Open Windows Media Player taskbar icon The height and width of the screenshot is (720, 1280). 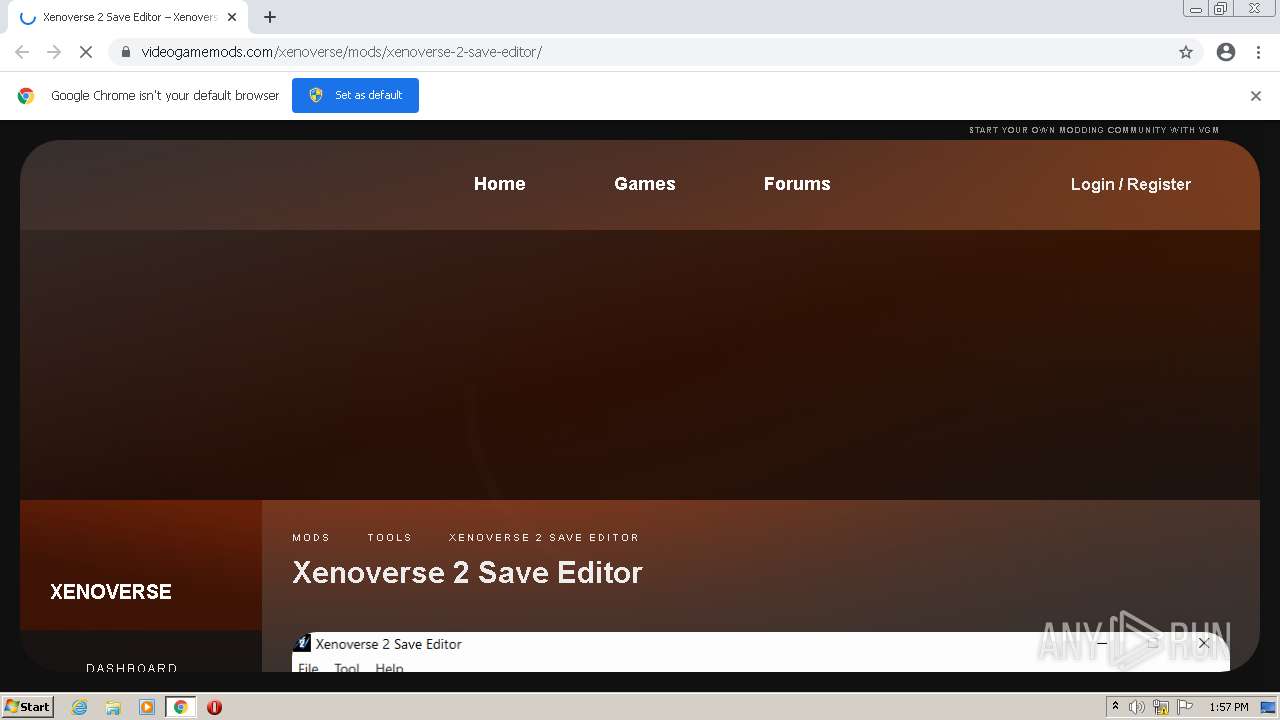pyautogui.click(x=147, y=707)
